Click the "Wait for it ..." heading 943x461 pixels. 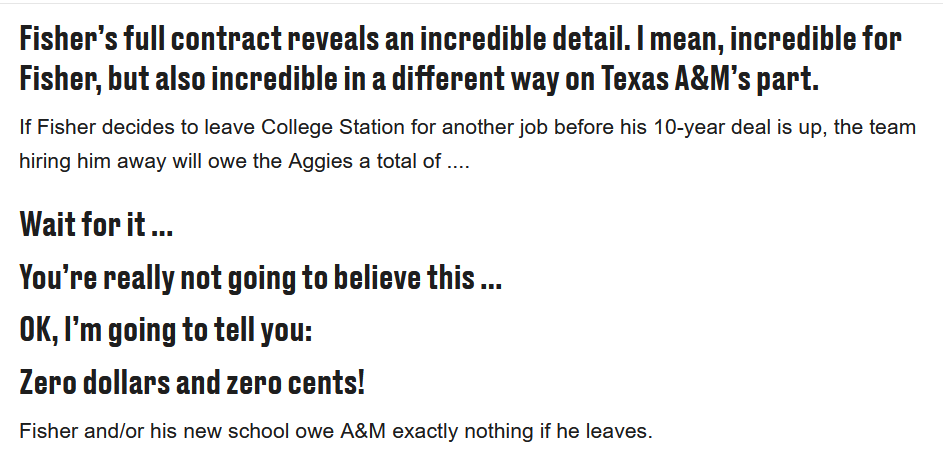click(x=96, y=223)
